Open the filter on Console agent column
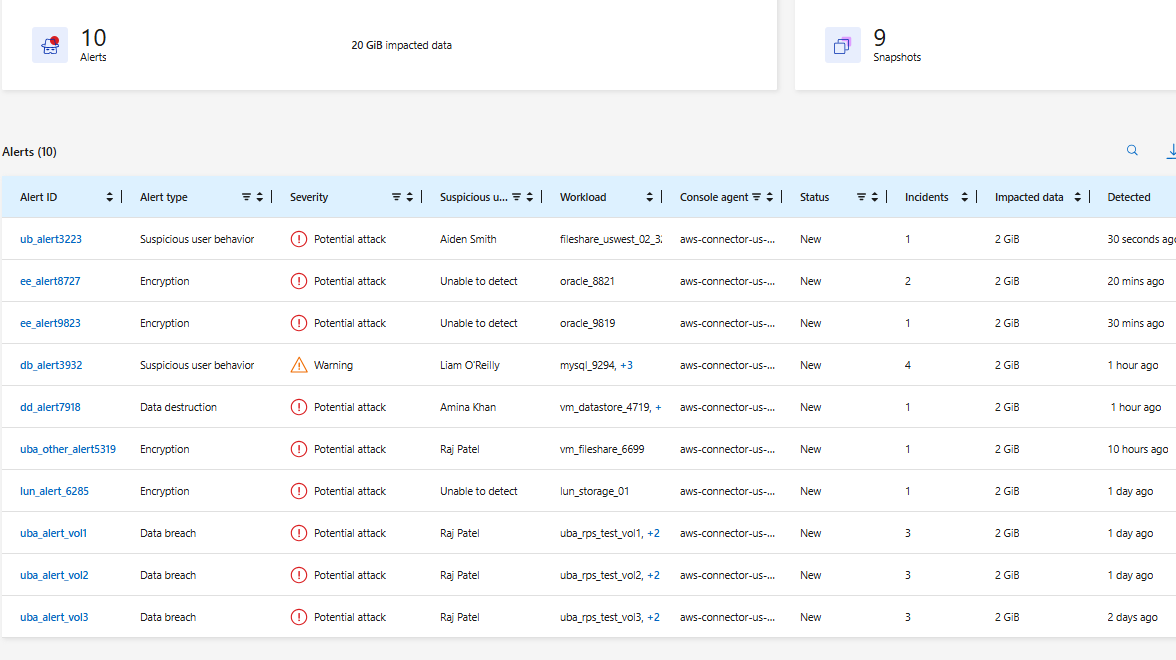1176x660 pixels. (757, 196)
